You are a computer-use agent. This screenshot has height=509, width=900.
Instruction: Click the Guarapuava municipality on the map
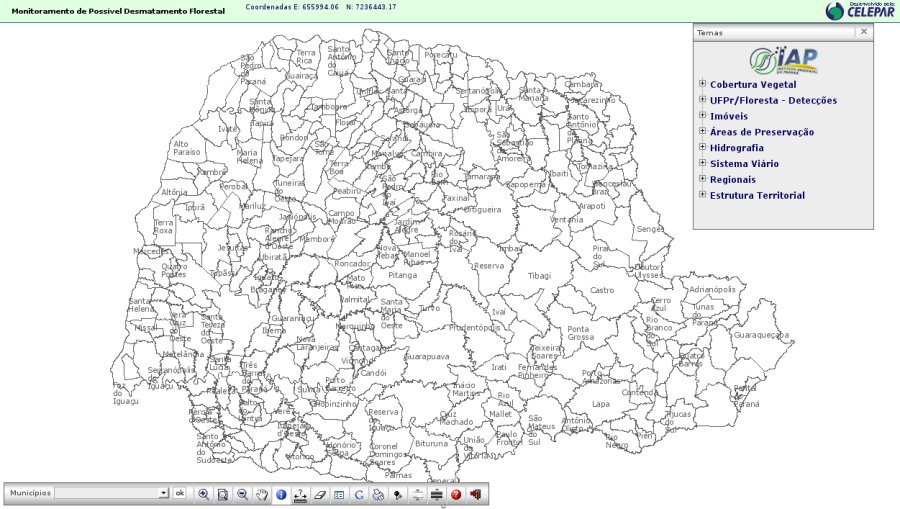point(427,356)
